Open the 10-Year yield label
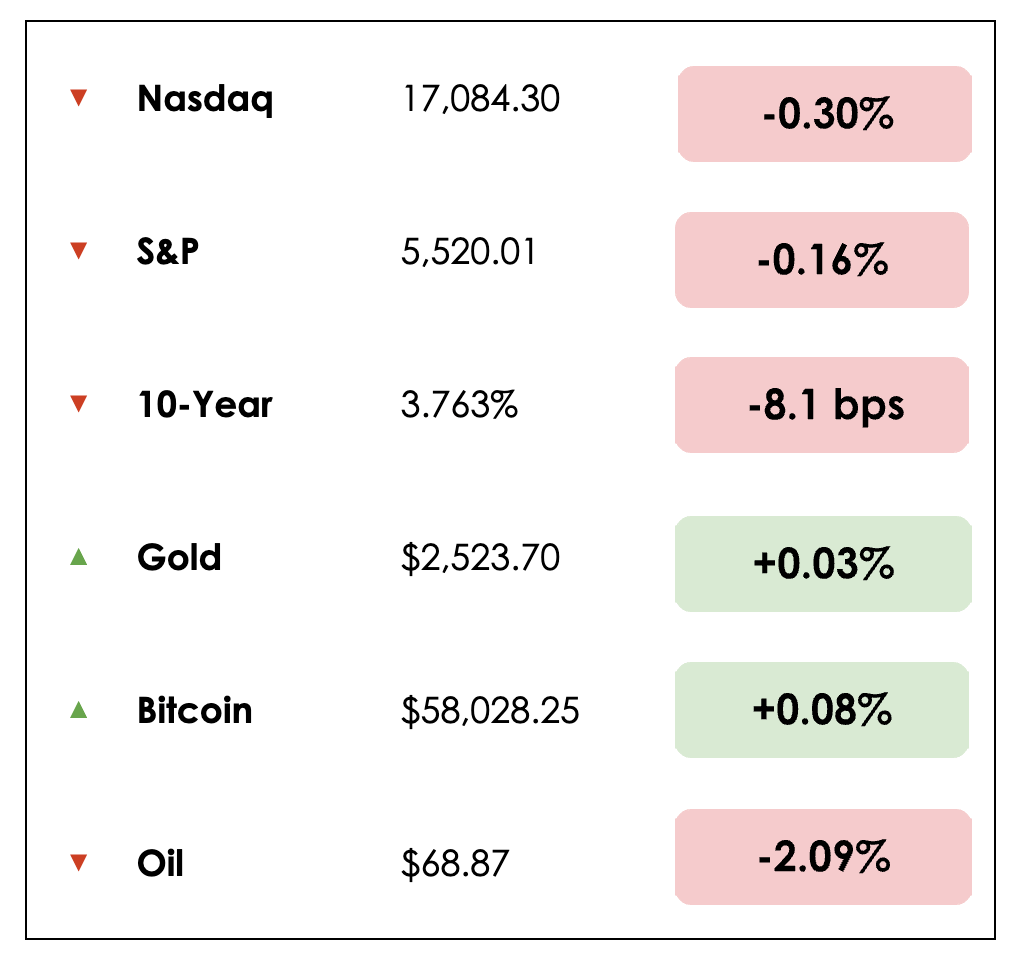Image resolution: width=1024 pixels, height=966 pixels. pos(205,405)
